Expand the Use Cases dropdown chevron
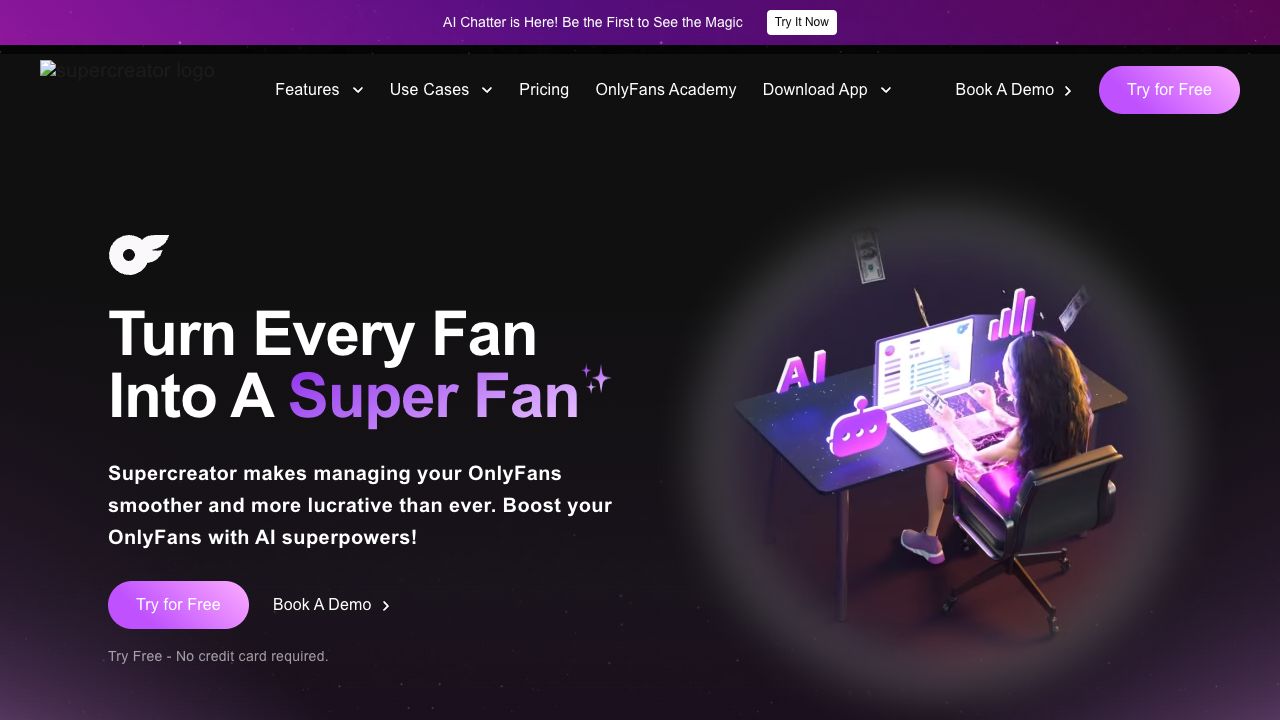 click(x=487, y=90)
